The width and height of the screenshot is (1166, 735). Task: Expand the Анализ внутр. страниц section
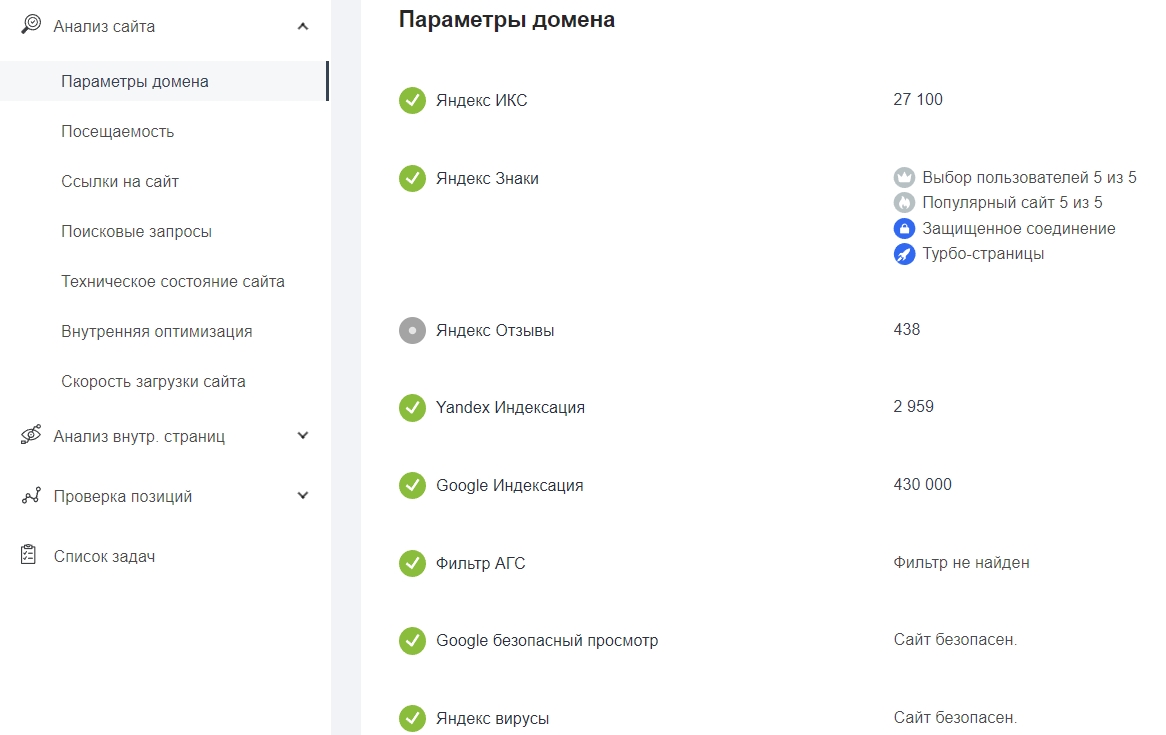pyautogui.click(x=303, y=435)
